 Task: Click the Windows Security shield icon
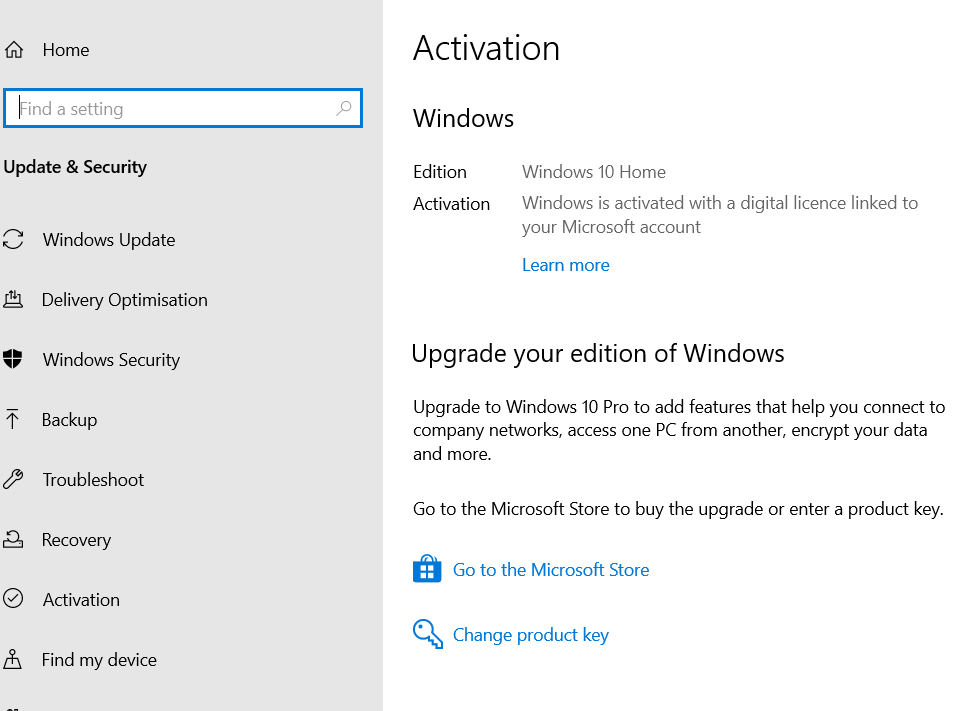12,359
